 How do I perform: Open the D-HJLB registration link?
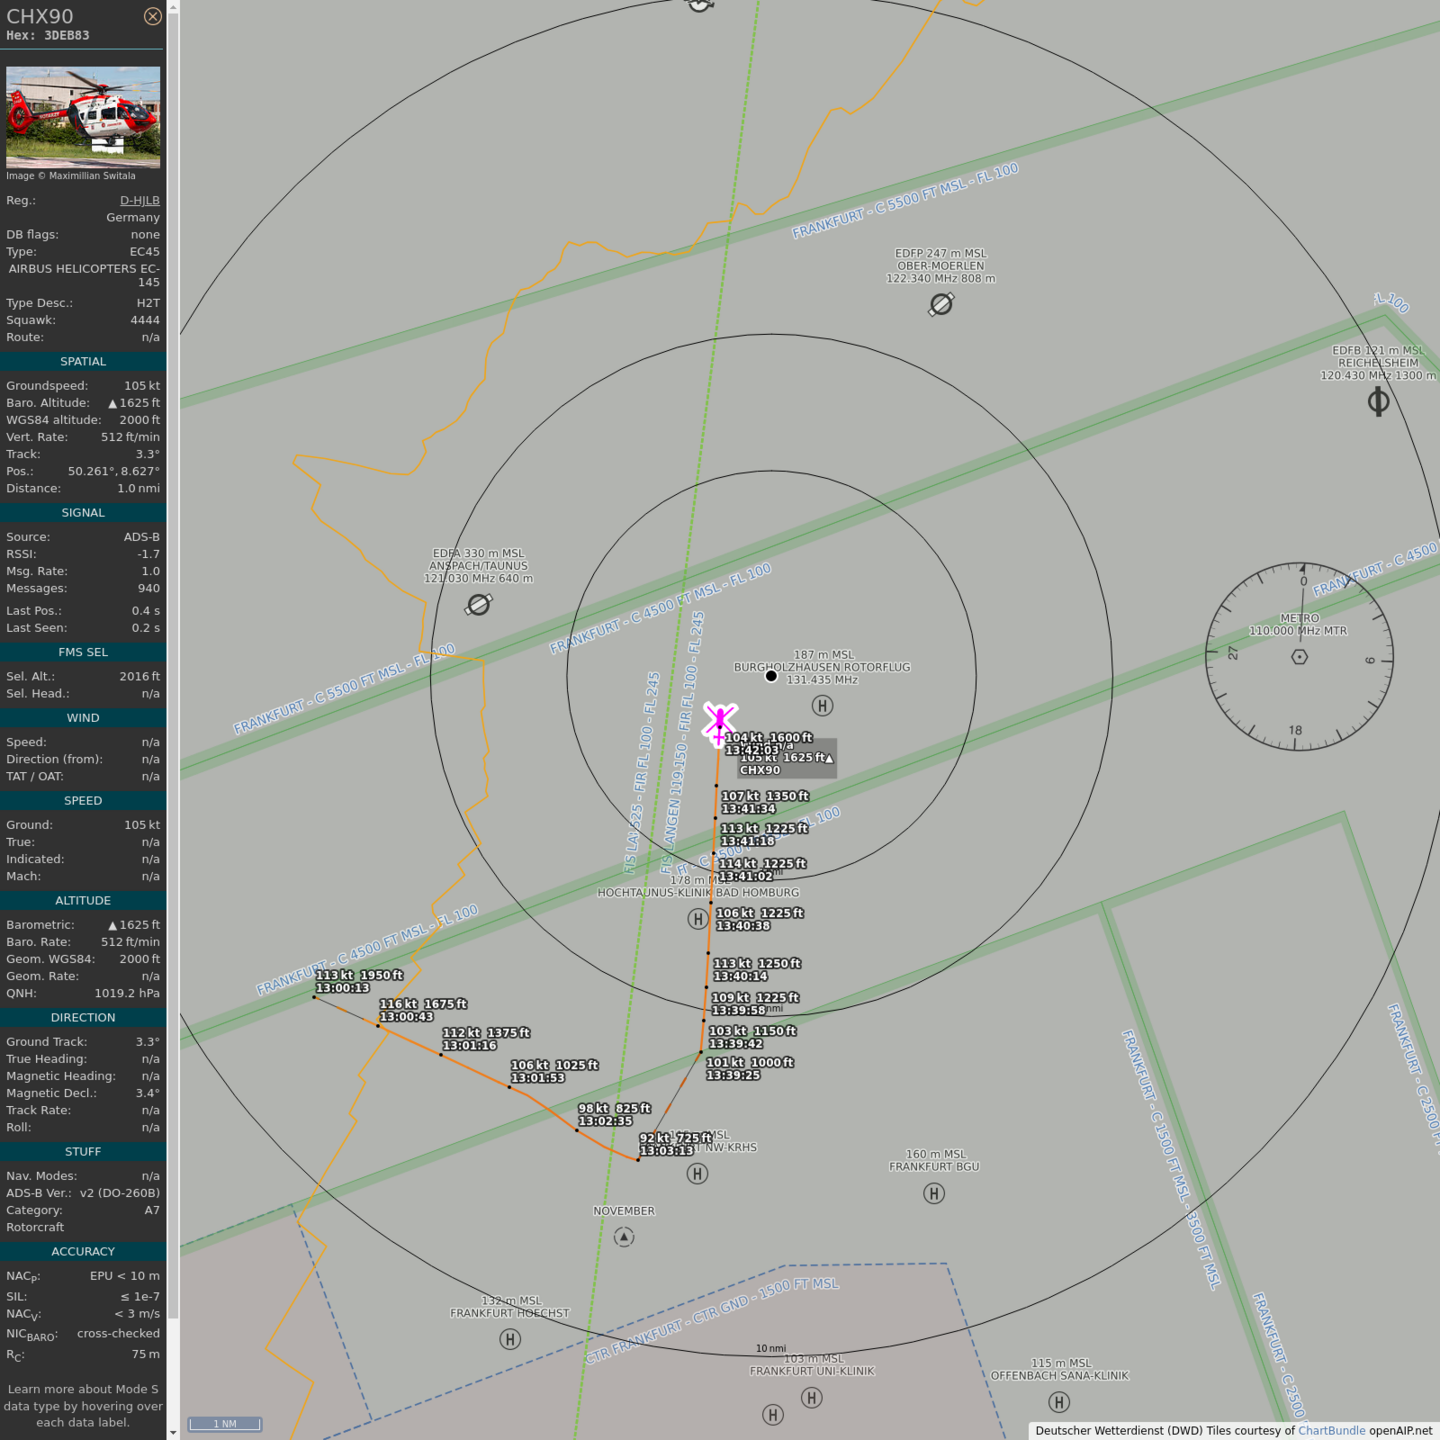139,201
